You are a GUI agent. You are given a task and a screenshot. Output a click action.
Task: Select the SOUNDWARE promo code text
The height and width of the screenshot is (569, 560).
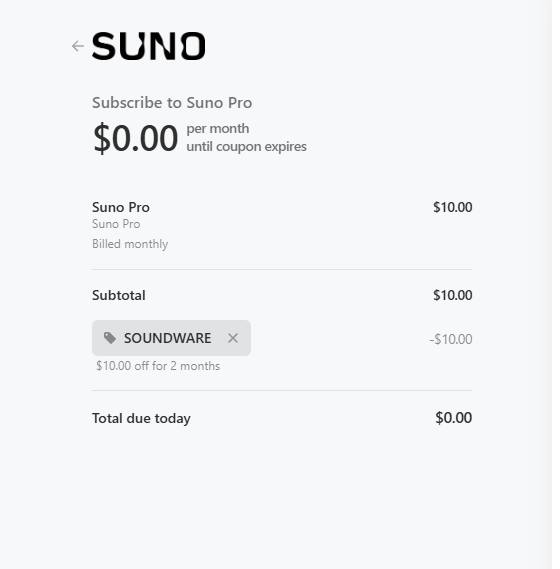tap(168, 338)
